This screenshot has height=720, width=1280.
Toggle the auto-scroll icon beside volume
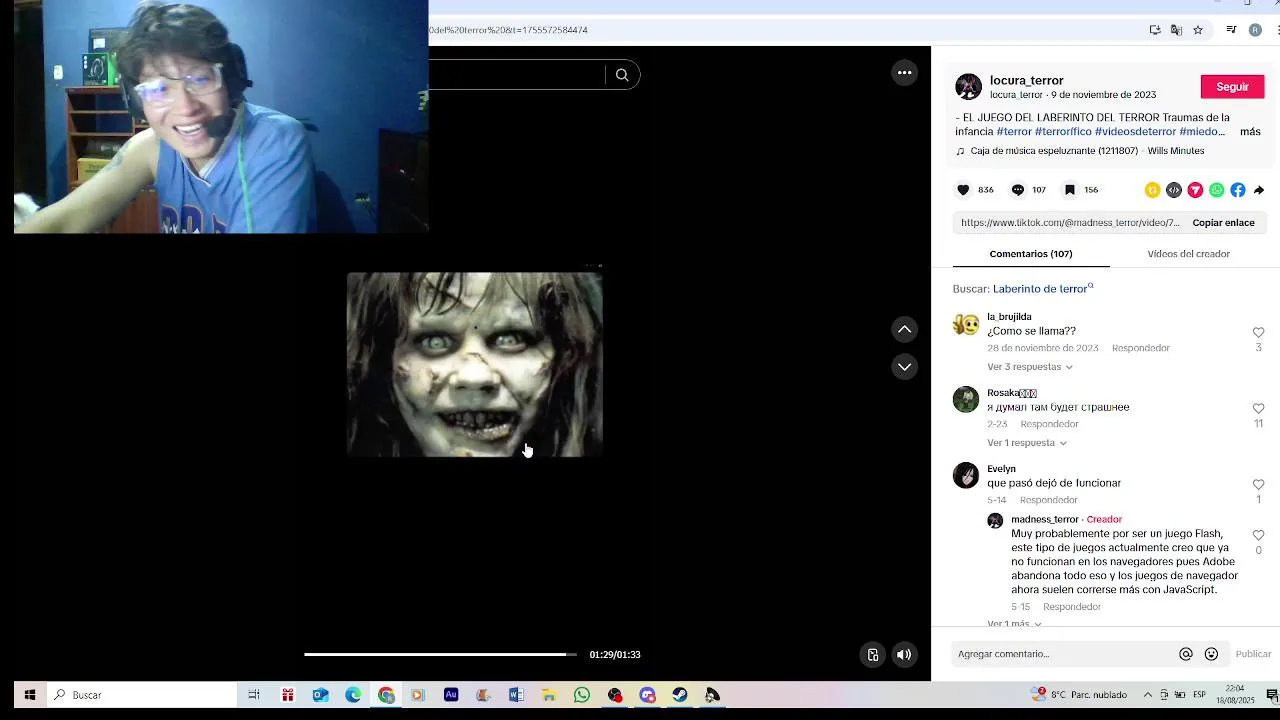click(873, 655)
